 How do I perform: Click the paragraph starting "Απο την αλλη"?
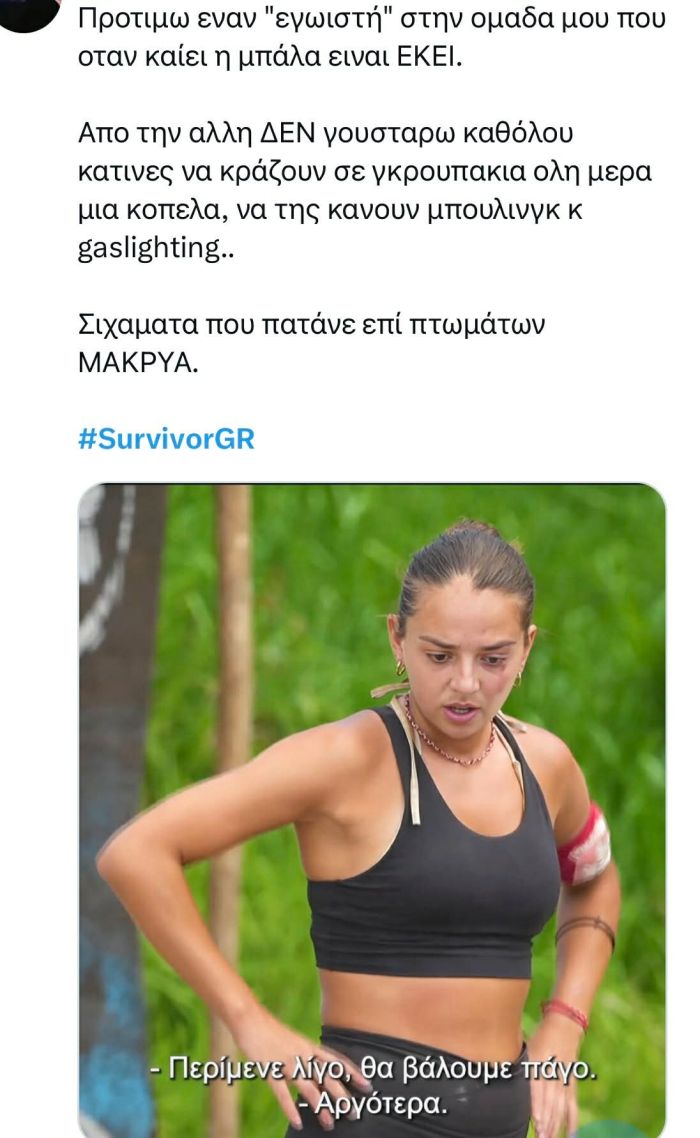pos(365,191)
